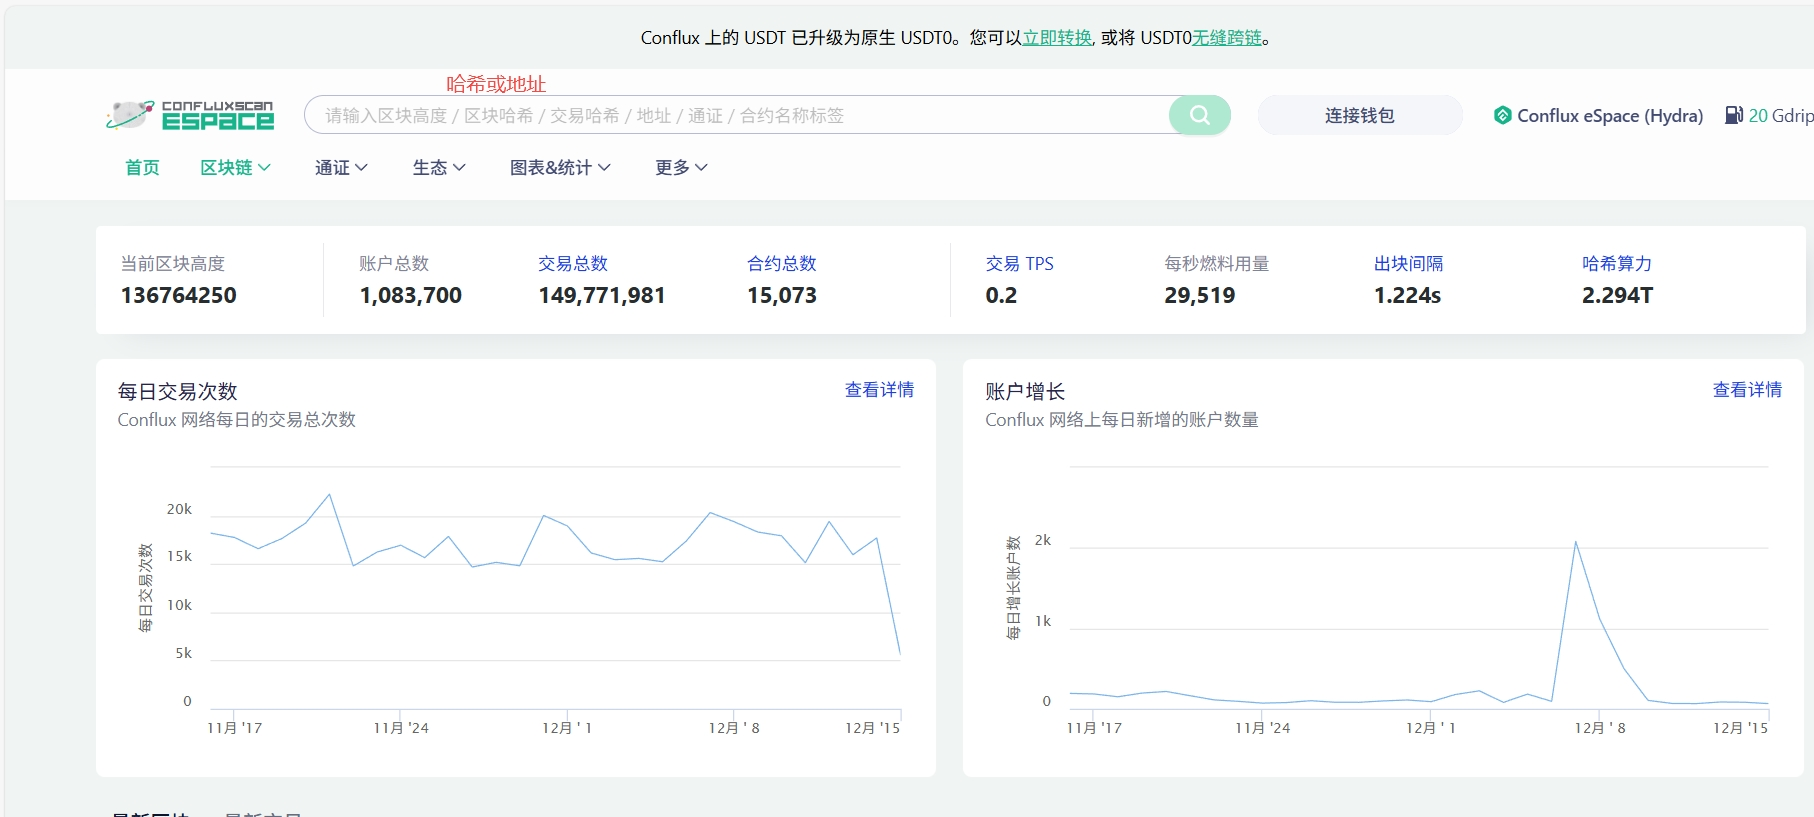The height and width of the screenshot is (817, 1814).
Task: Click the ConfluxScan eSpace logo
Action: click(190, 115)
